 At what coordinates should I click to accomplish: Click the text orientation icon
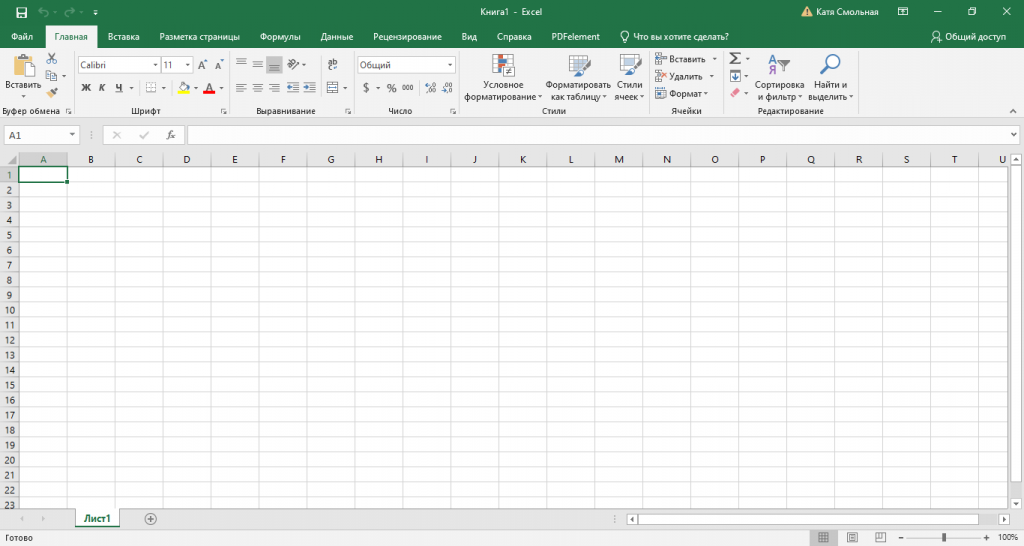pos(293,65)
